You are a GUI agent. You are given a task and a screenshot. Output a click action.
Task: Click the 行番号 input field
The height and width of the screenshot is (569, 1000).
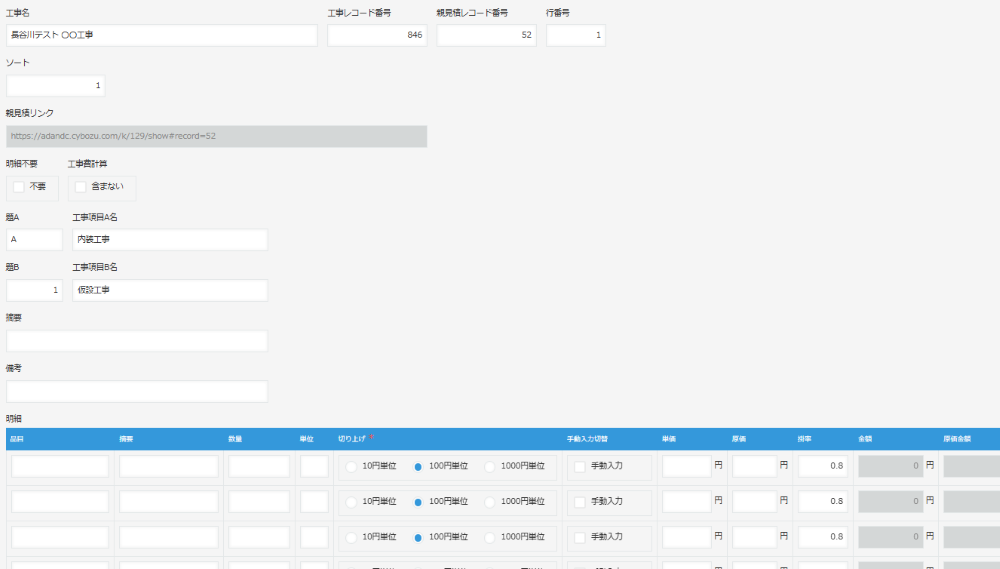tap(575, 35)
